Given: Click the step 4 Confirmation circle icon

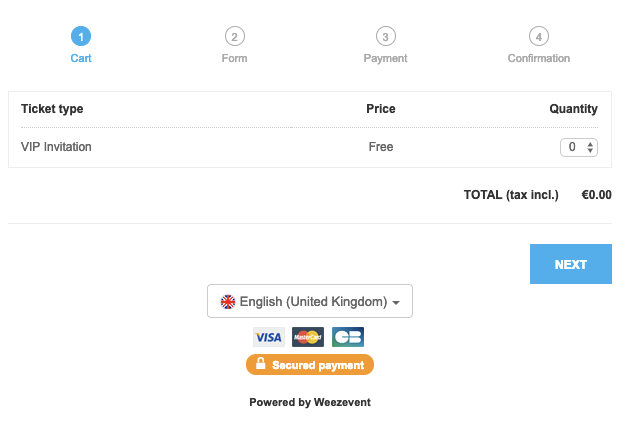Looking at the screenshot, I should pyautogui.click(x=539, y=36).
